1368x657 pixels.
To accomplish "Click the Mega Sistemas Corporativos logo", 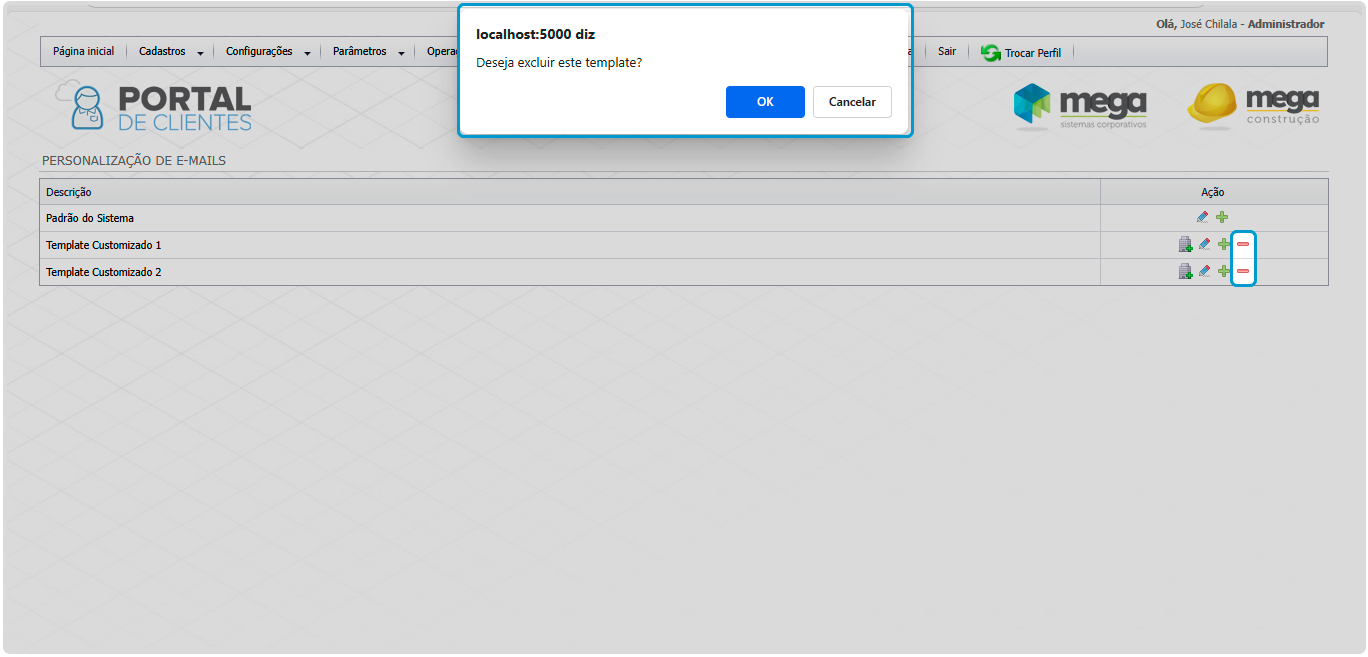I will click(x=1080, y=106).
